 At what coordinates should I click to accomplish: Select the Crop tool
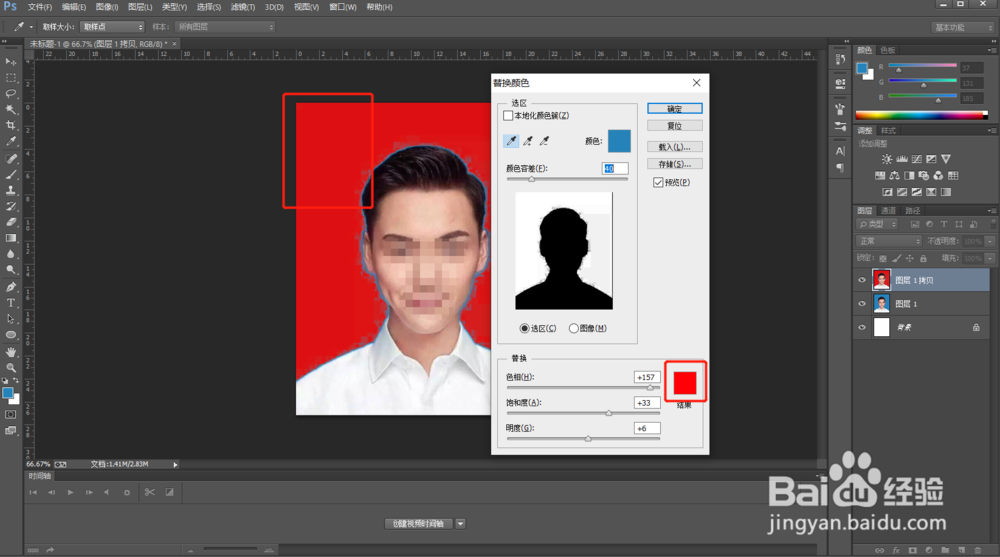(x=11, y=126)
